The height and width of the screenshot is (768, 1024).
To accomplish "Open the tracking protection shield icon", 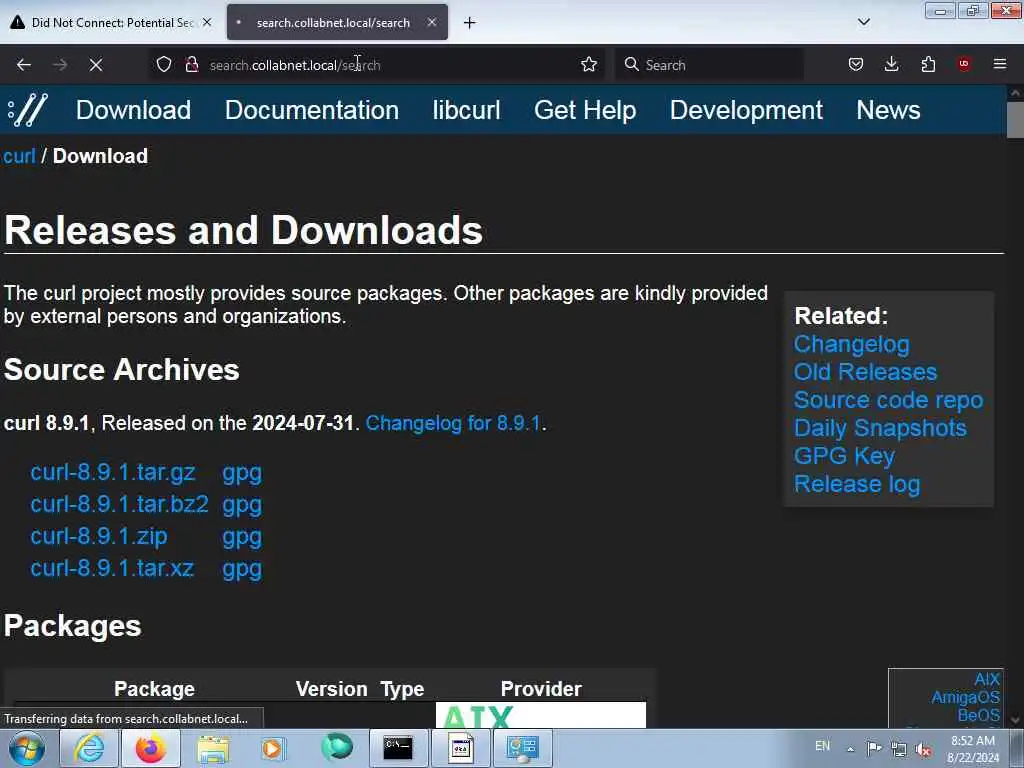I will (164, 64).
